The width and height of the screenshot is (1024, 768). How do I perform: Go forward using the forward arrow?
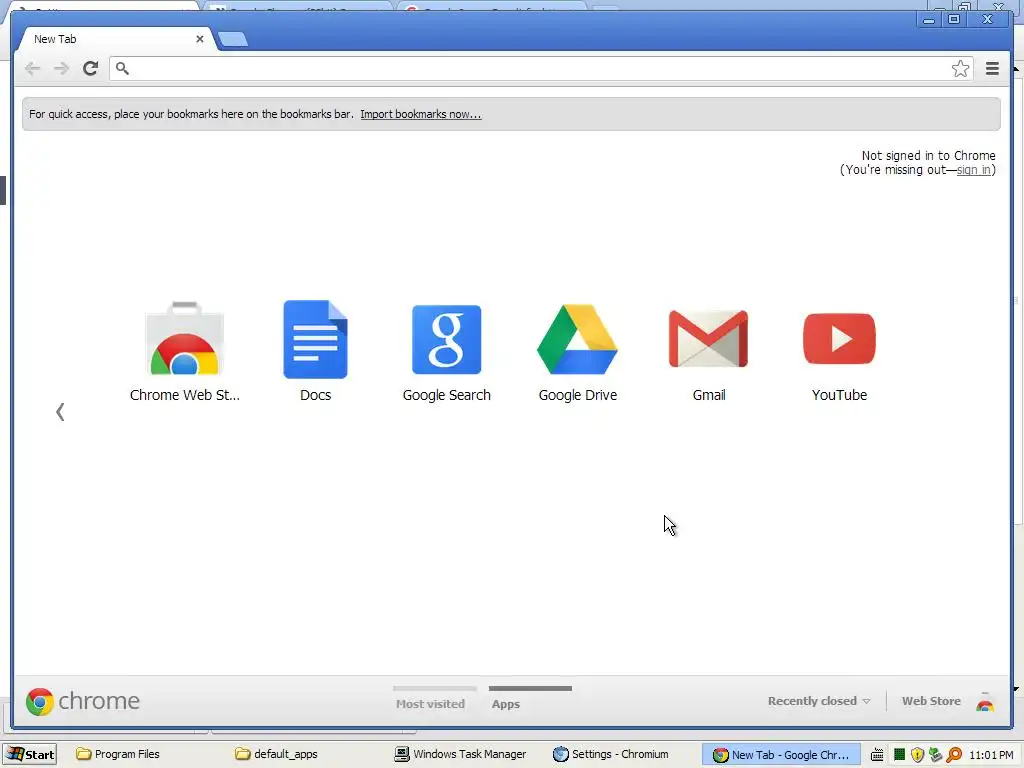tap(61, 69)
